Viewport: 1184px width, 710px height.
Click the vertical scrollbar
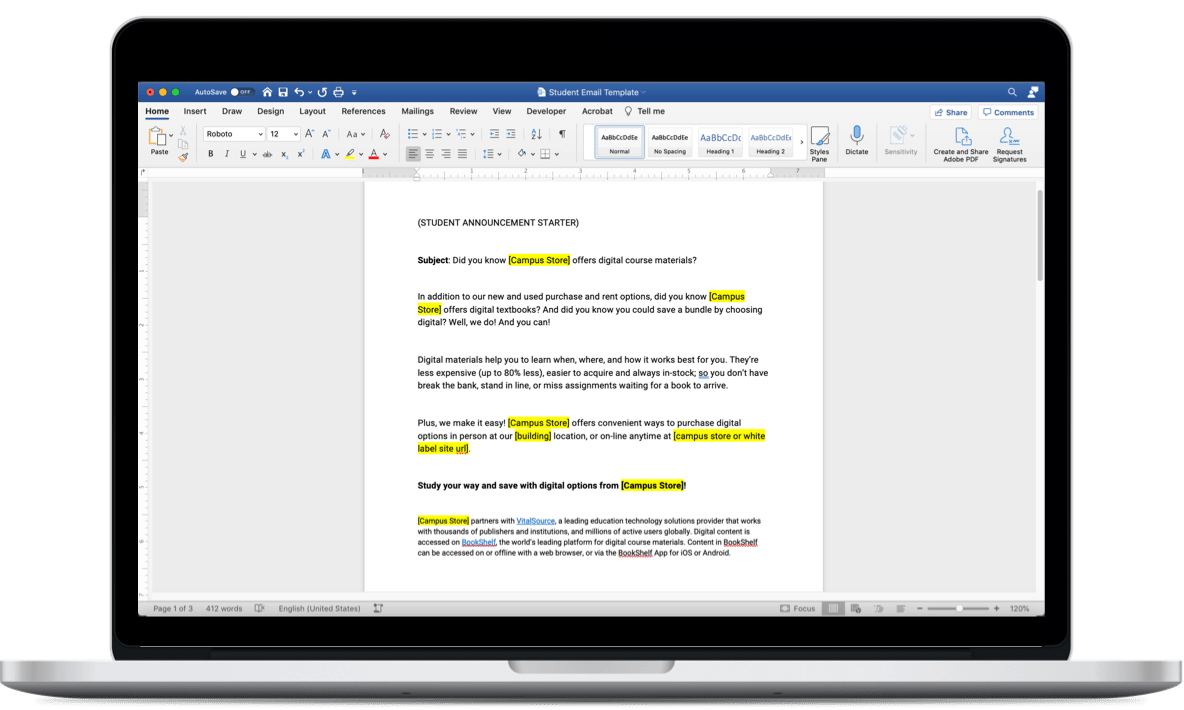point(1040,236)
